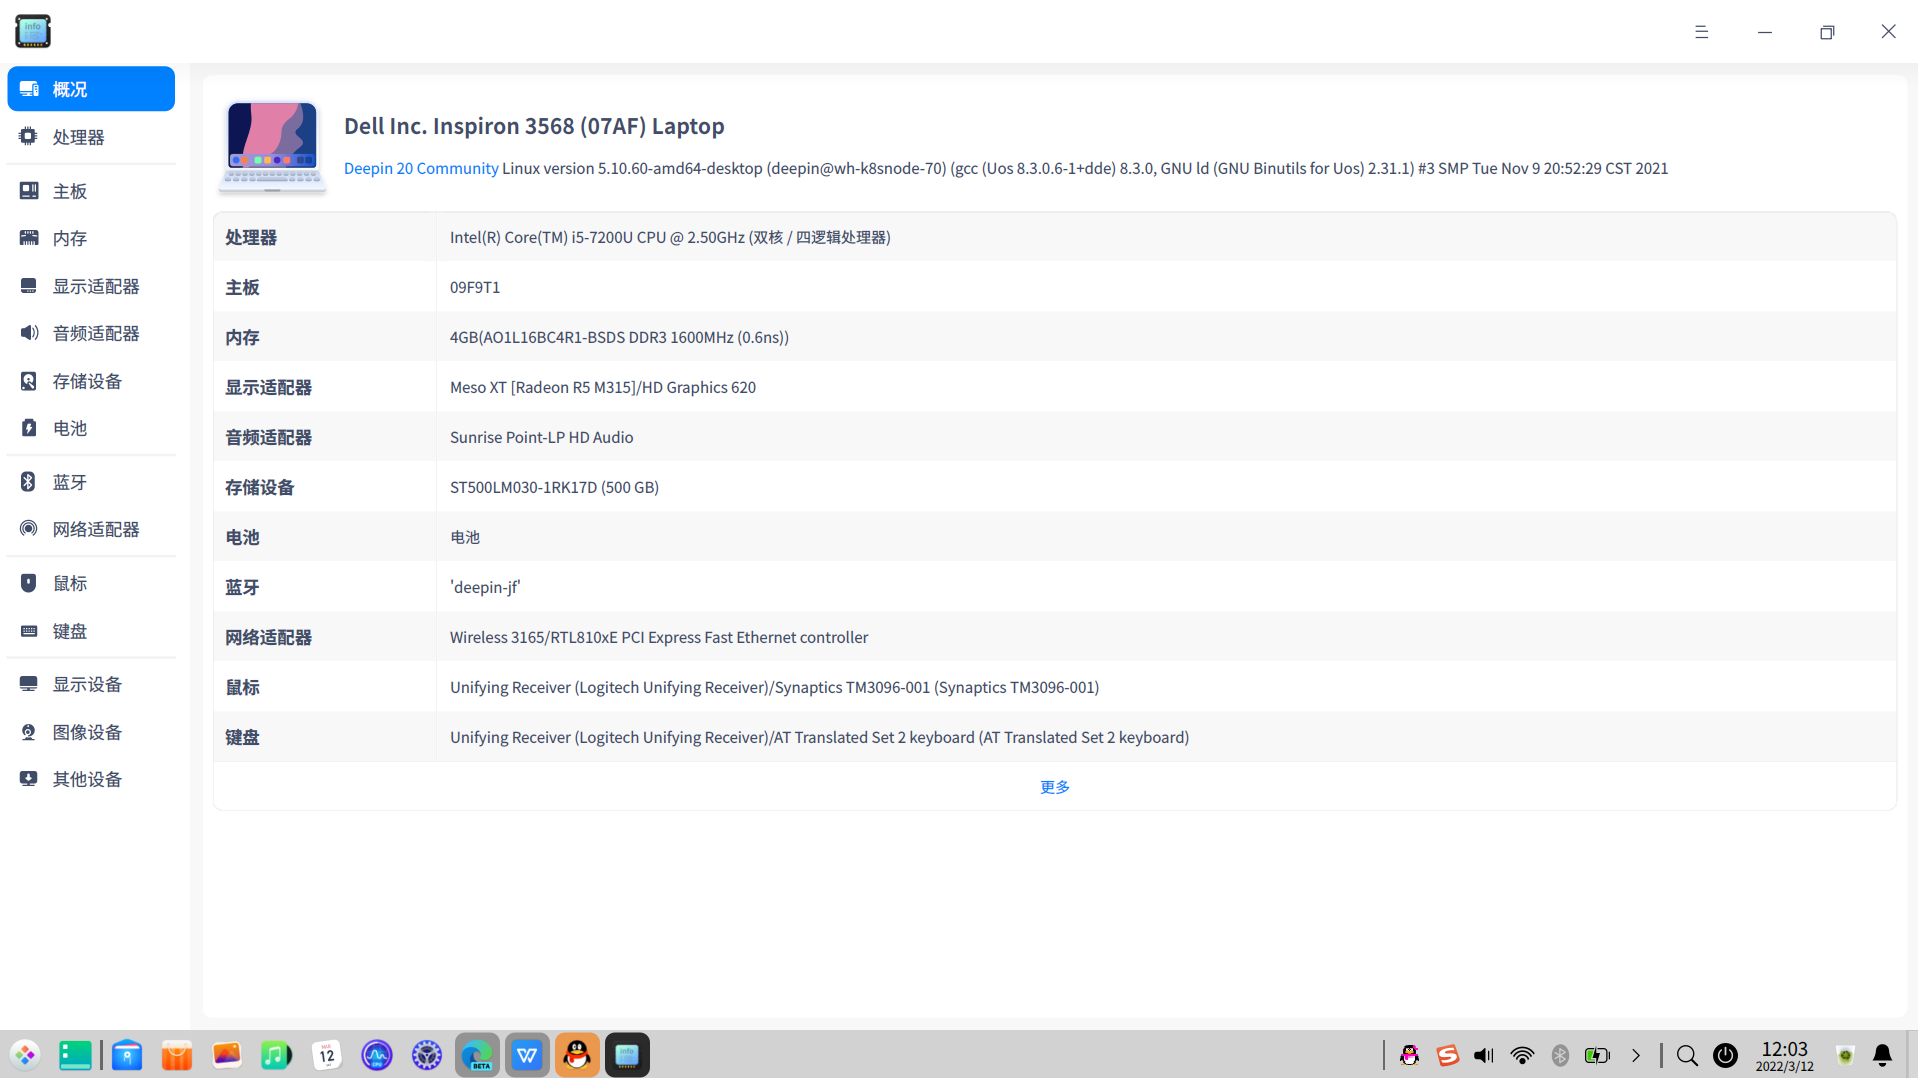Screen dimensions: 1918x1078
Task: Open the 内存 memory icon in sidebar
Action: point(29,238)
